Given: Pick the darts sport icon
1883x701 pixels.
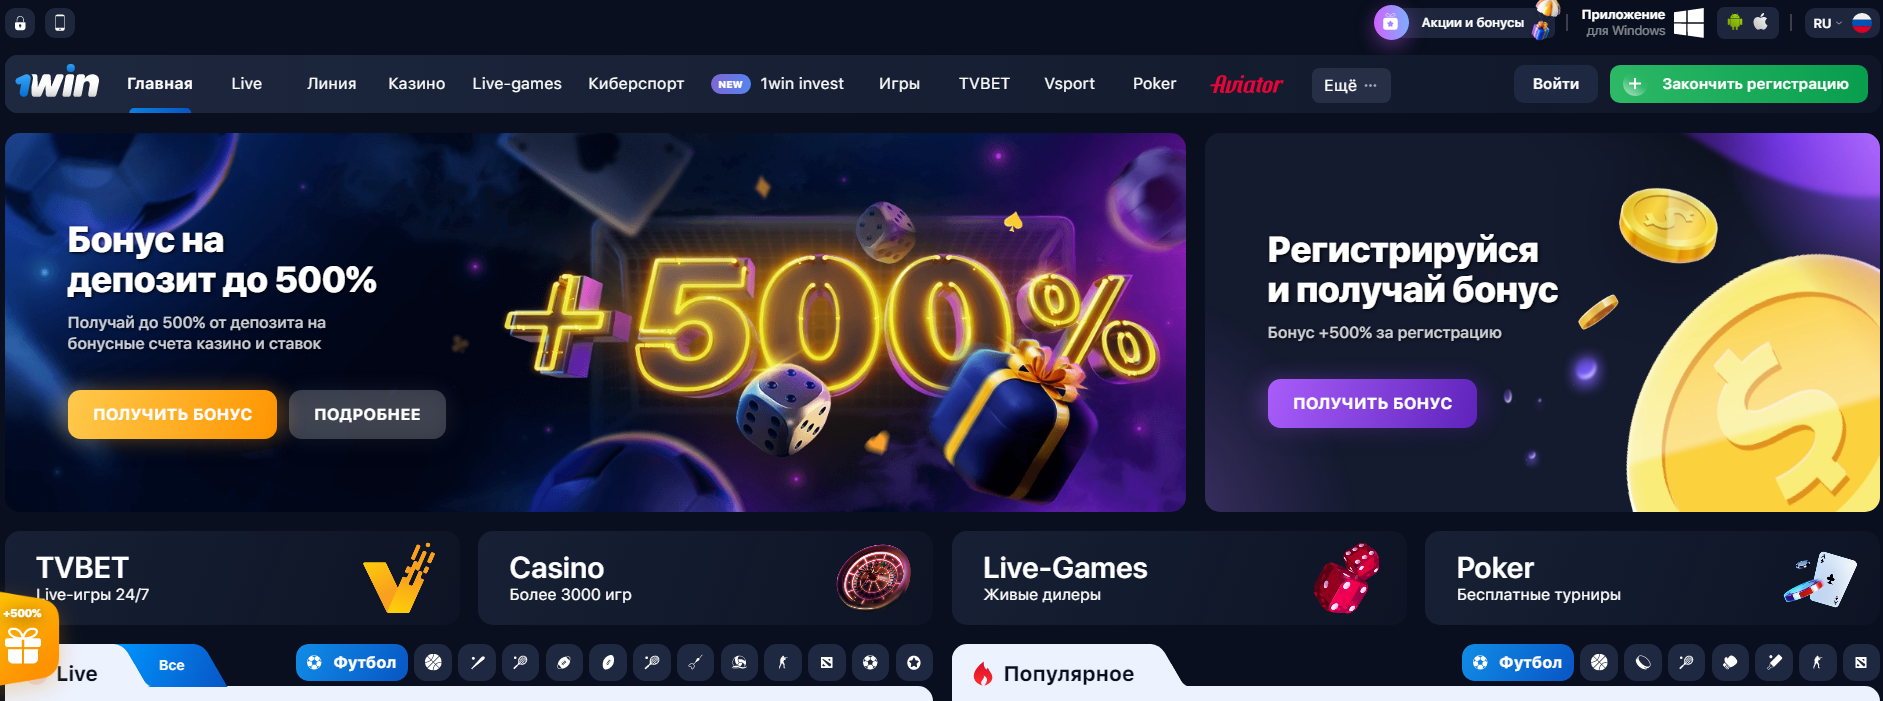Looking at the screenshot, I should coord(695,662).
